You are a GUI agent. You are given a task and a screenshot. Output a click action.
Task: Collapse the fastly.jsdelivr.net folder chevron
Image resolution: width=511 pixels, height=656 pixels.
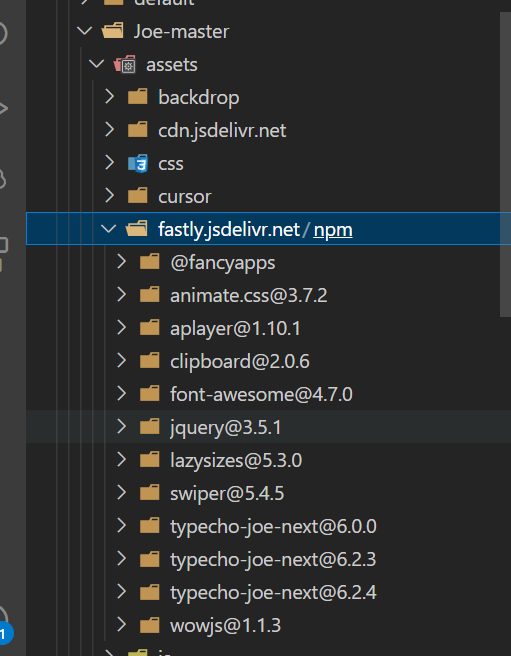pyautogui.click(x=109, y=229)
